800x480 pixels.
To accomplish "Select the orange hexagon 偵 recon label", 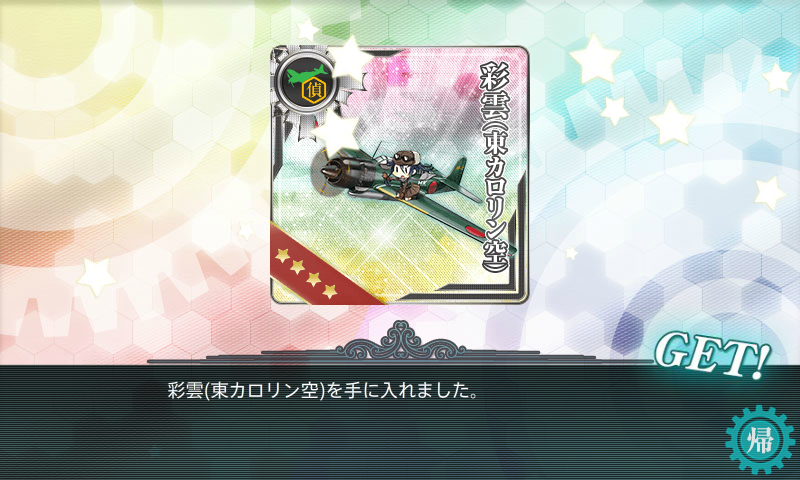I will tap(314, 91).
